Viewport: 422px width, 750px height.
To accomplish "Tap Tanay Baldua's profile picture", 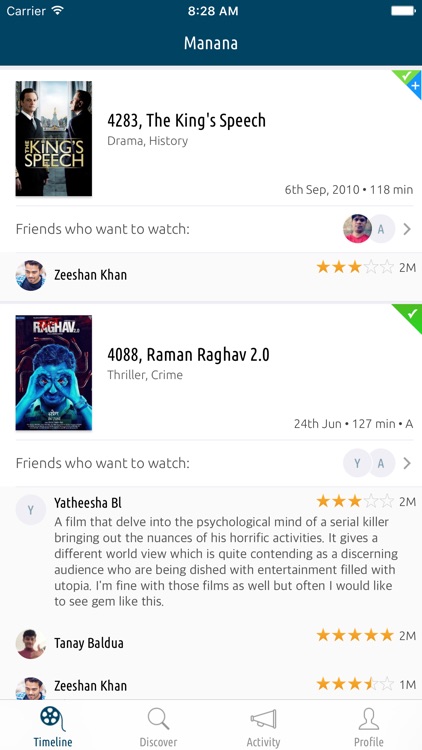I will tap(31, 643).
